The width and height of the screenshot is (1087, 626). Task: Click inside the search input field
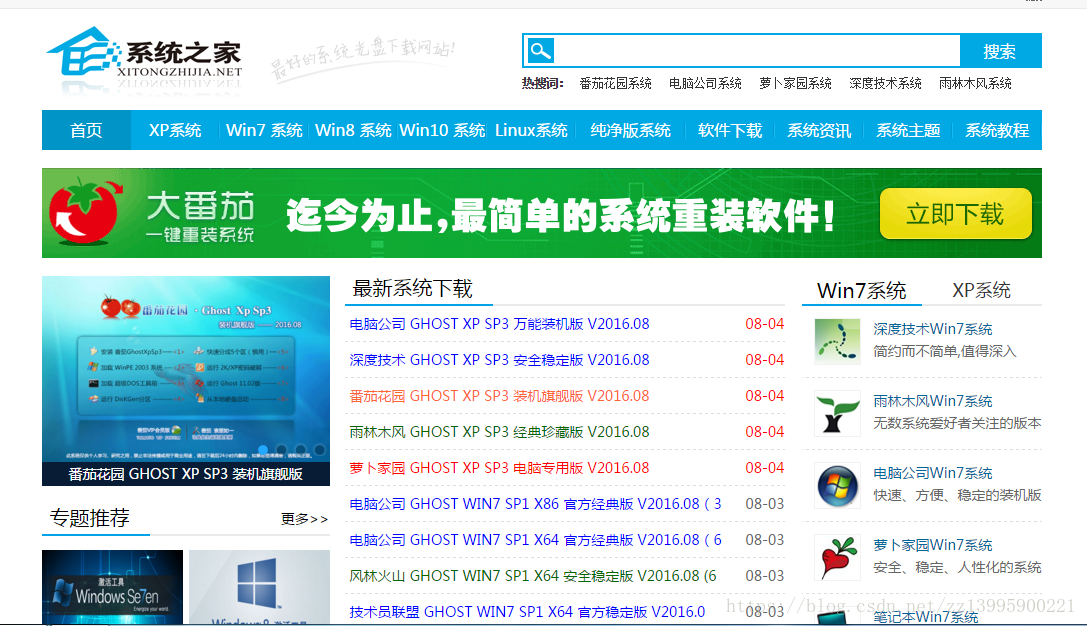pos(757,51)
